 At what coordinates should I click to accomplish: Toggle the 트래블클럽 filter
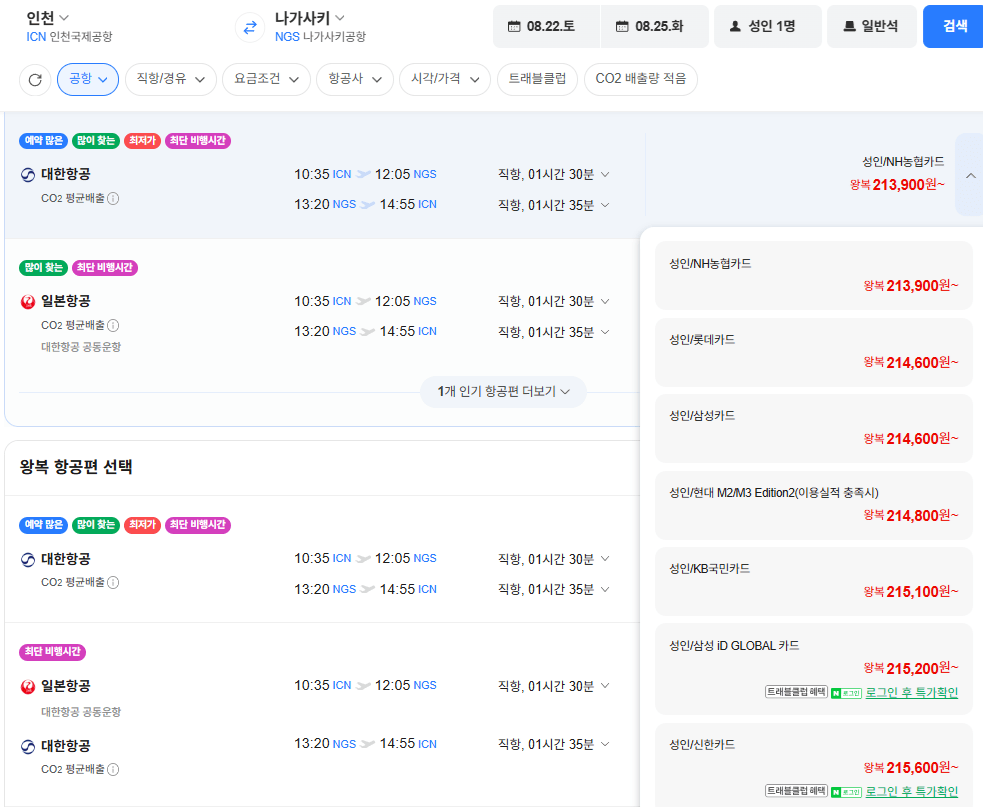tap(537, 79)
